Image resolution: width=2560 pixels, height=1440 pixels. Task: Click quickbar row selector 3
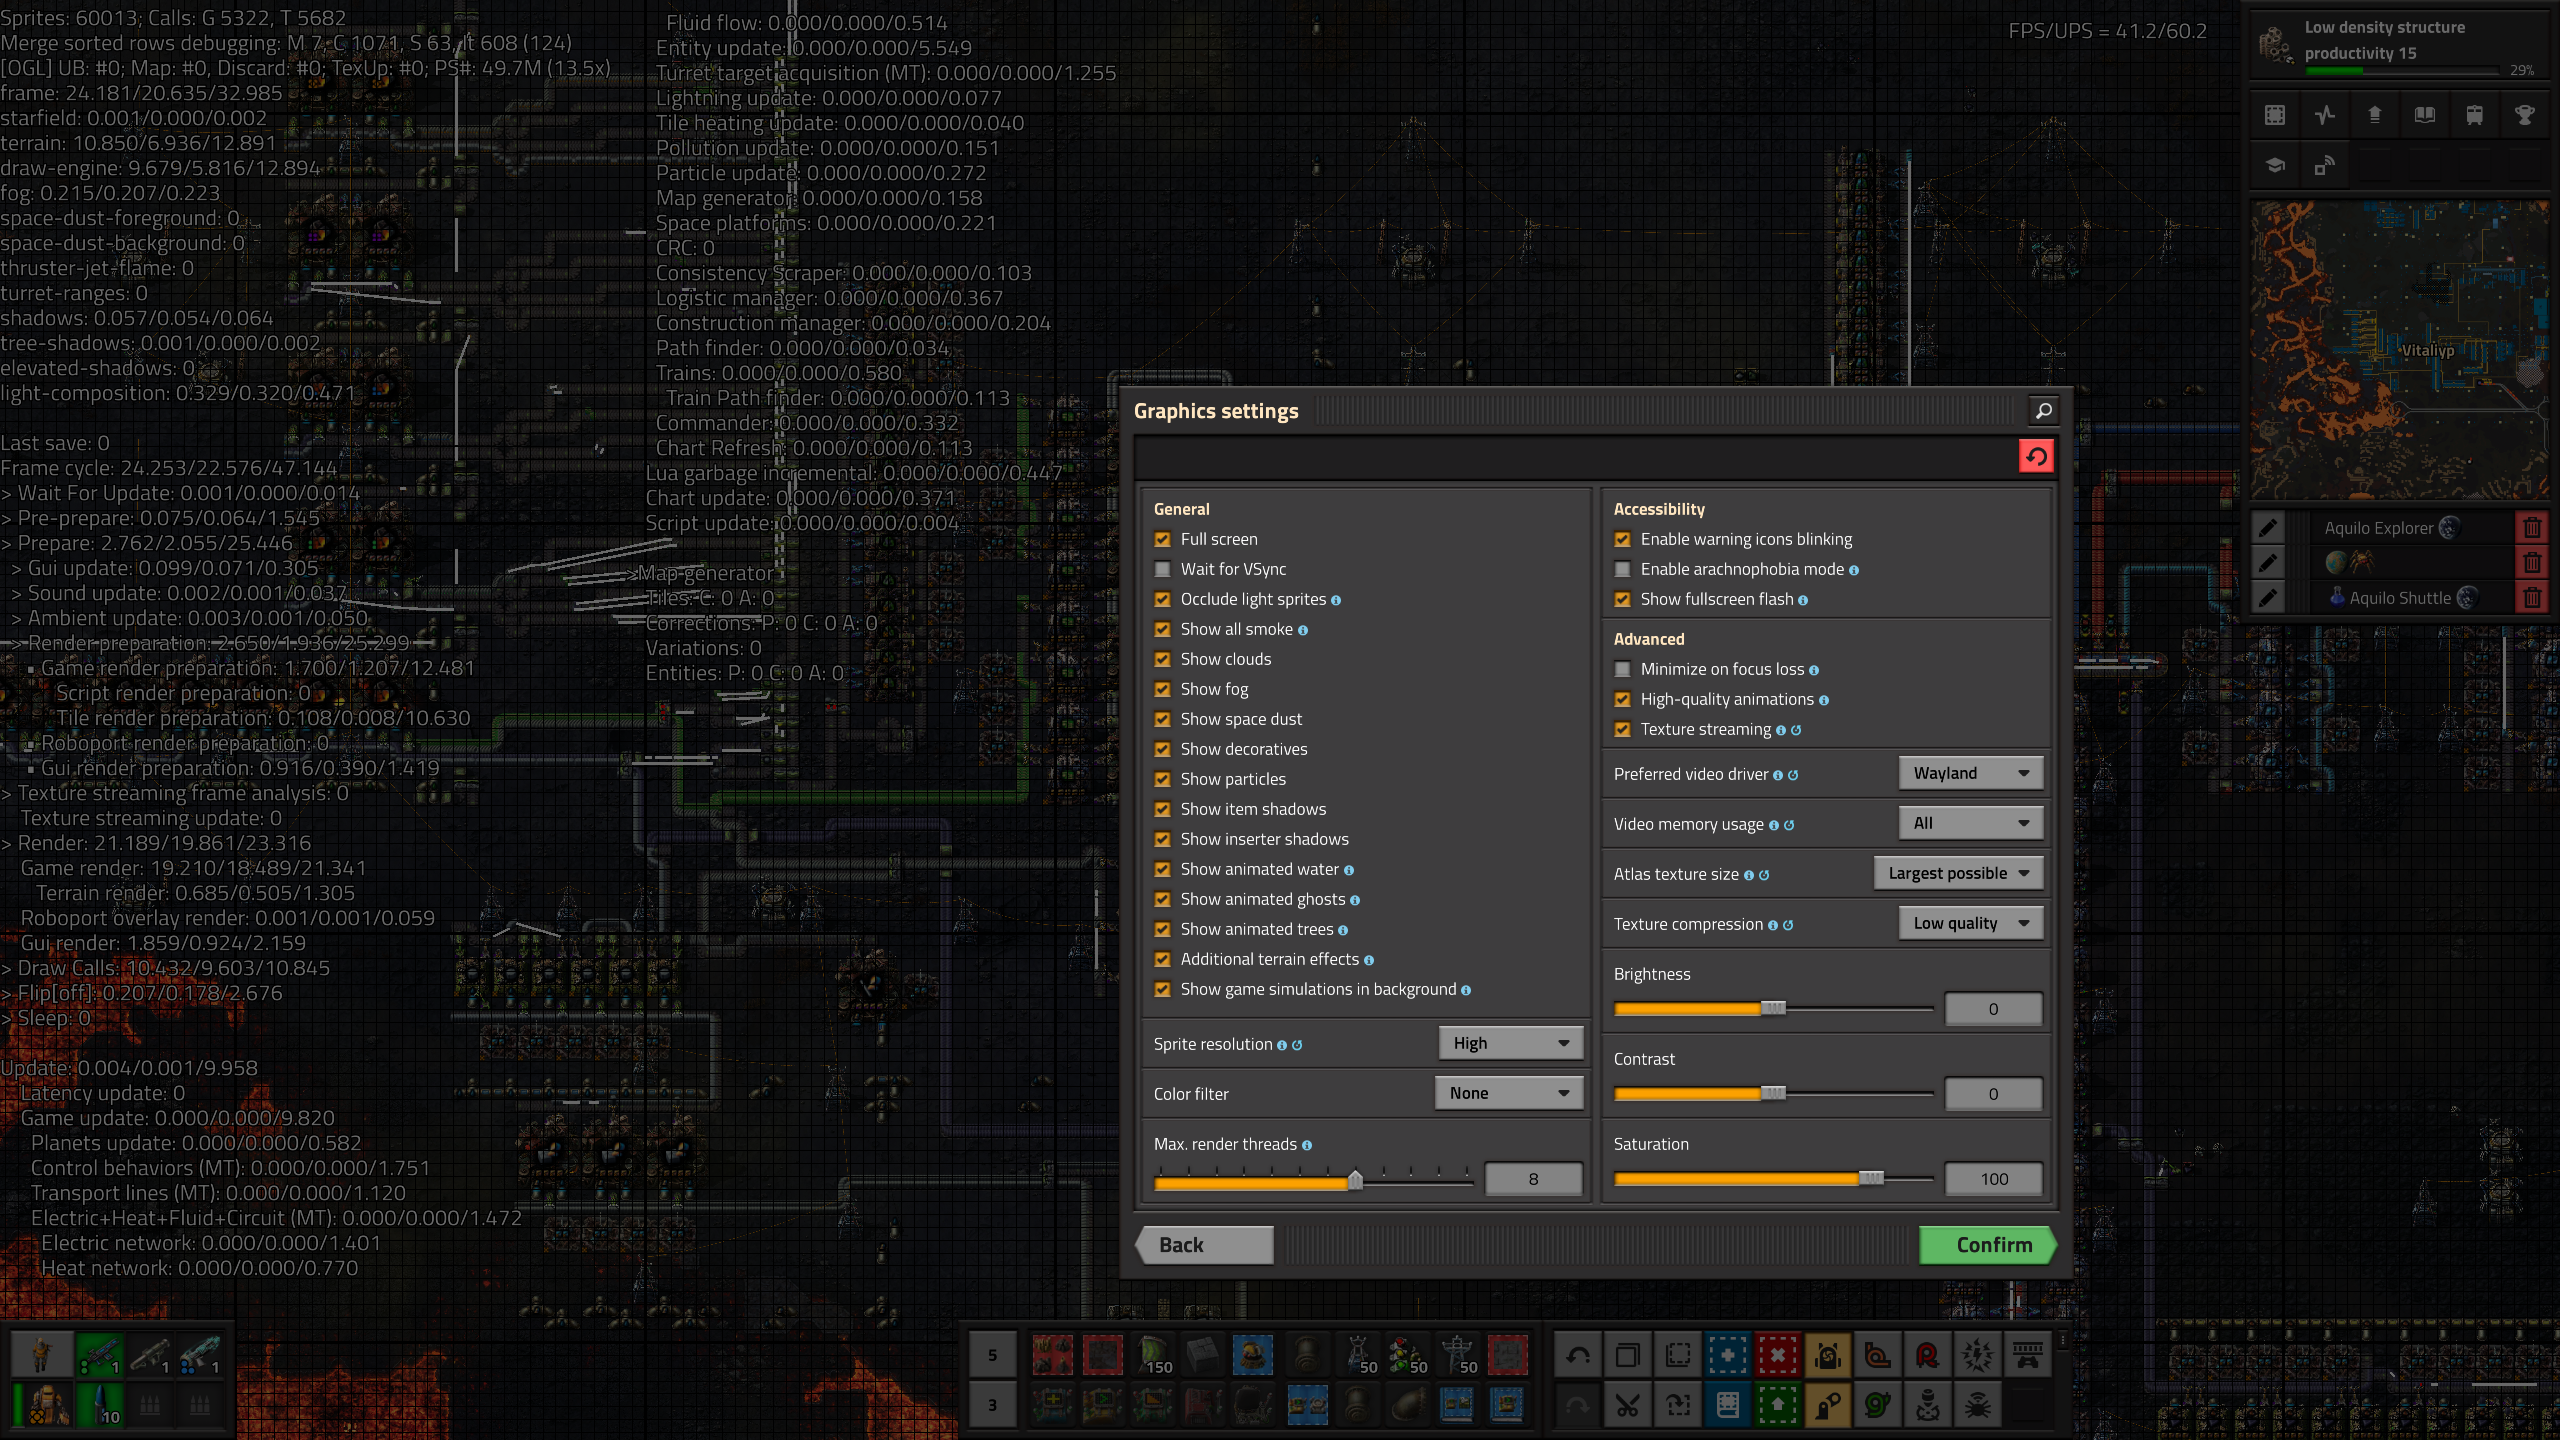[x=992, y=1405]
